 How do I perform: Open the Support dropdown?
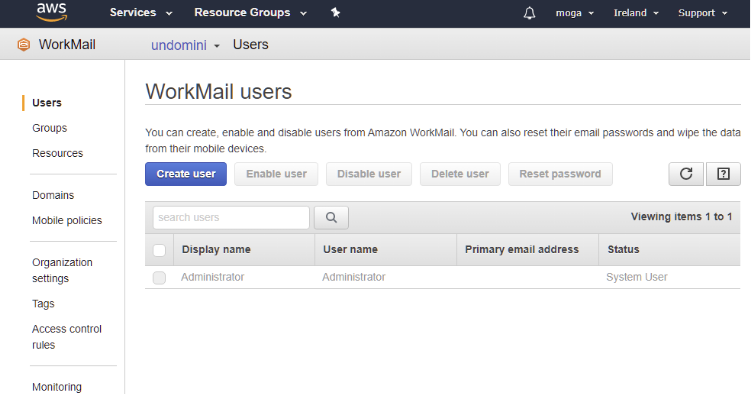(x=703, y=13)
